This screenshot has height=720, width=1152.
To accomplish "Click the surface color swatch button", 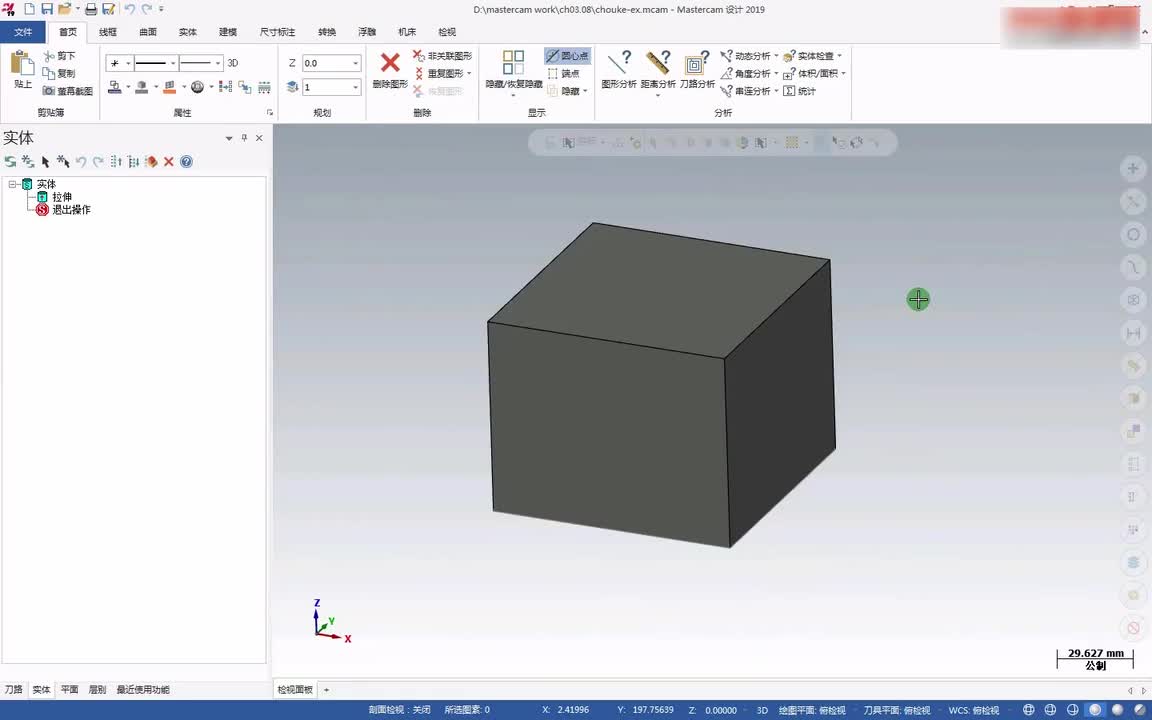I will click(x=170, y=87).
